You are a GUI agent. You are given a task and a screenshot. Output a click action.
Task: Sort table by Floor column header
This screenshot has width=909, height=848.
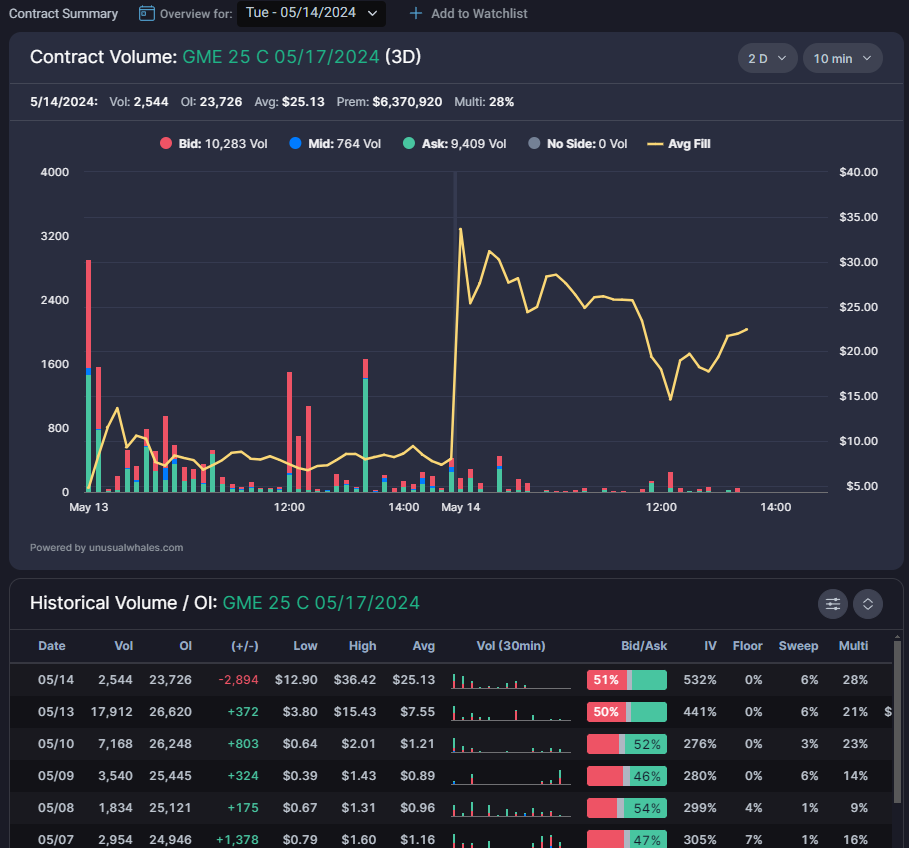pyautogui.click(x=747, y=646)
